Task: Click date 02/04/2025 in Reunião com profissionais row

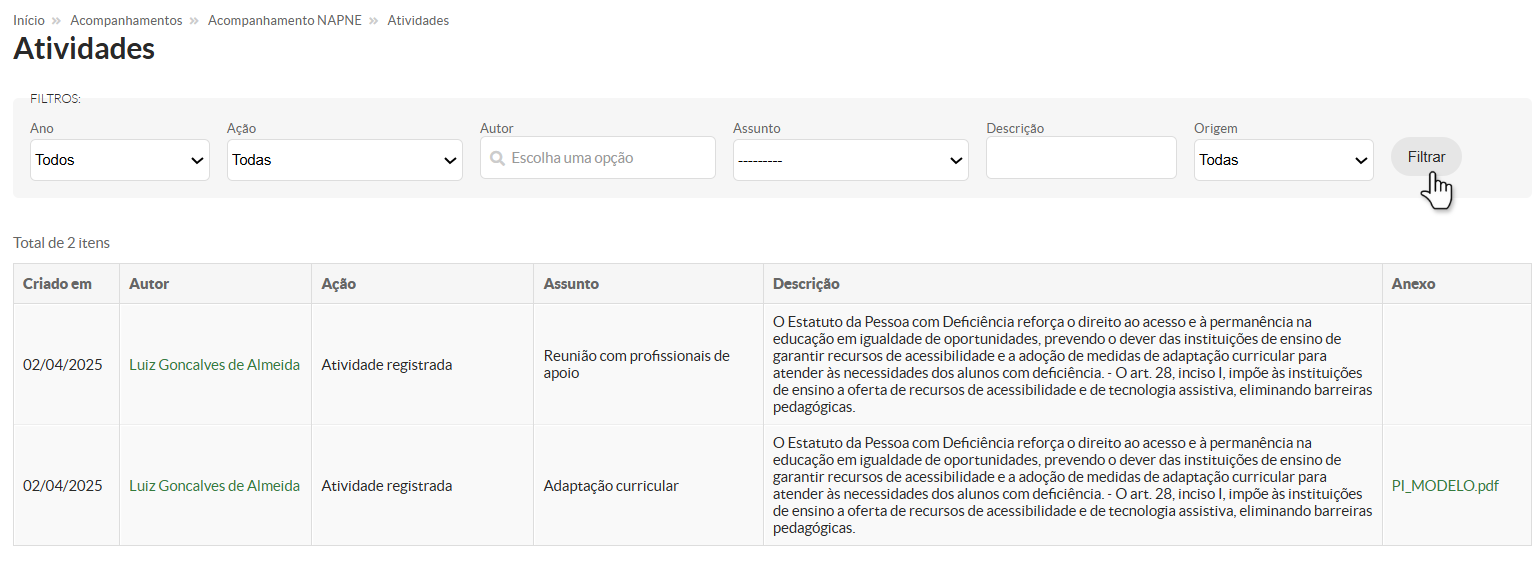Action: point(63,365)
